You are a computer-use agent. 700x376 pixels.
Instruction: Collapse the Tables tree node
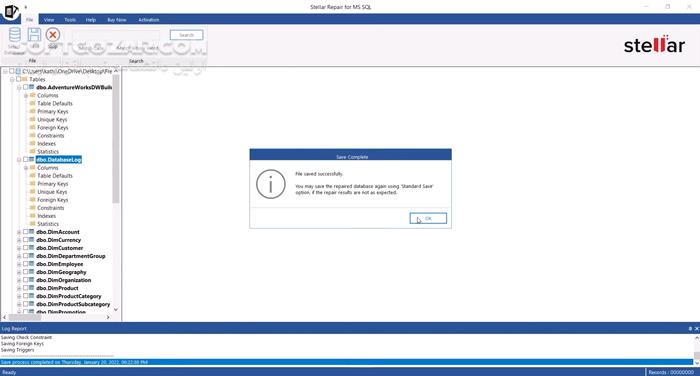[x=12, y=79]
